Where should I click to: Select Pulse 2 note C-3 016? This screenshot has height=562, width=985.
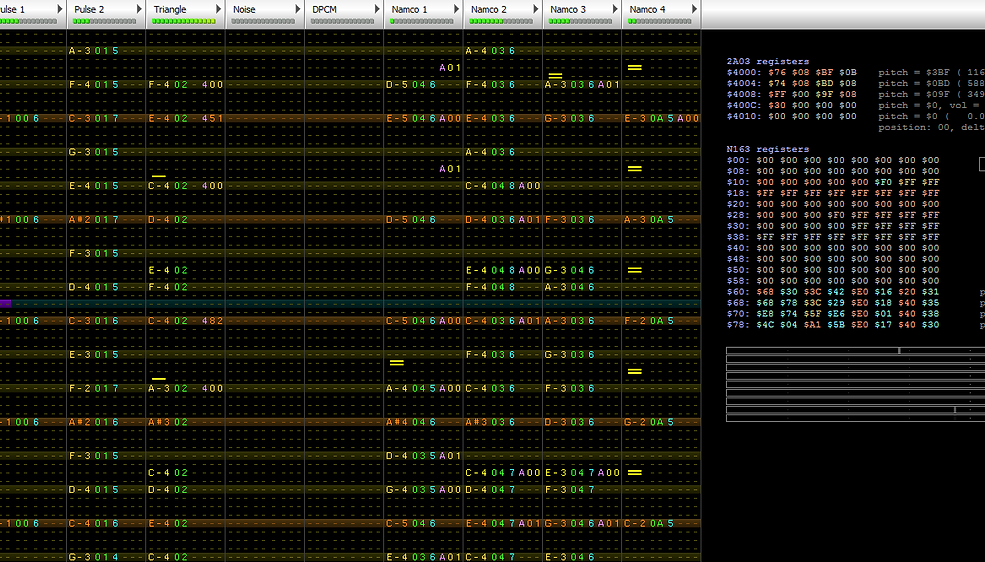[x=94, y=321]
